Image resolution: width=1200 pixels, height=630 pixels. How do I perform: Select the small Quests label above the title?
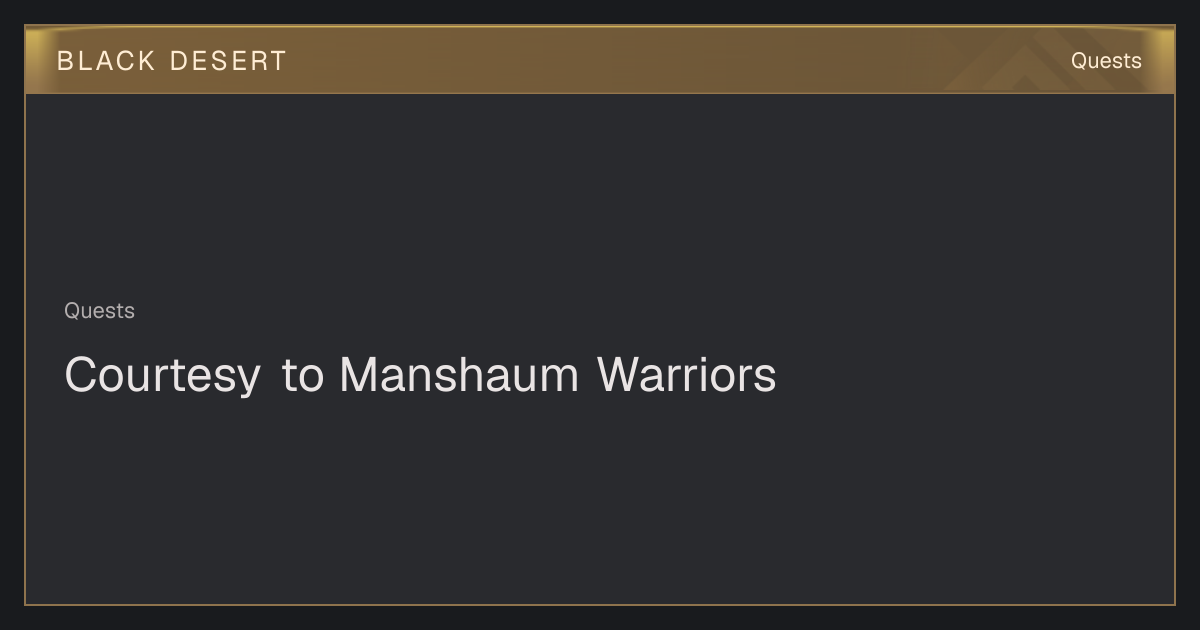coord(99,311)
